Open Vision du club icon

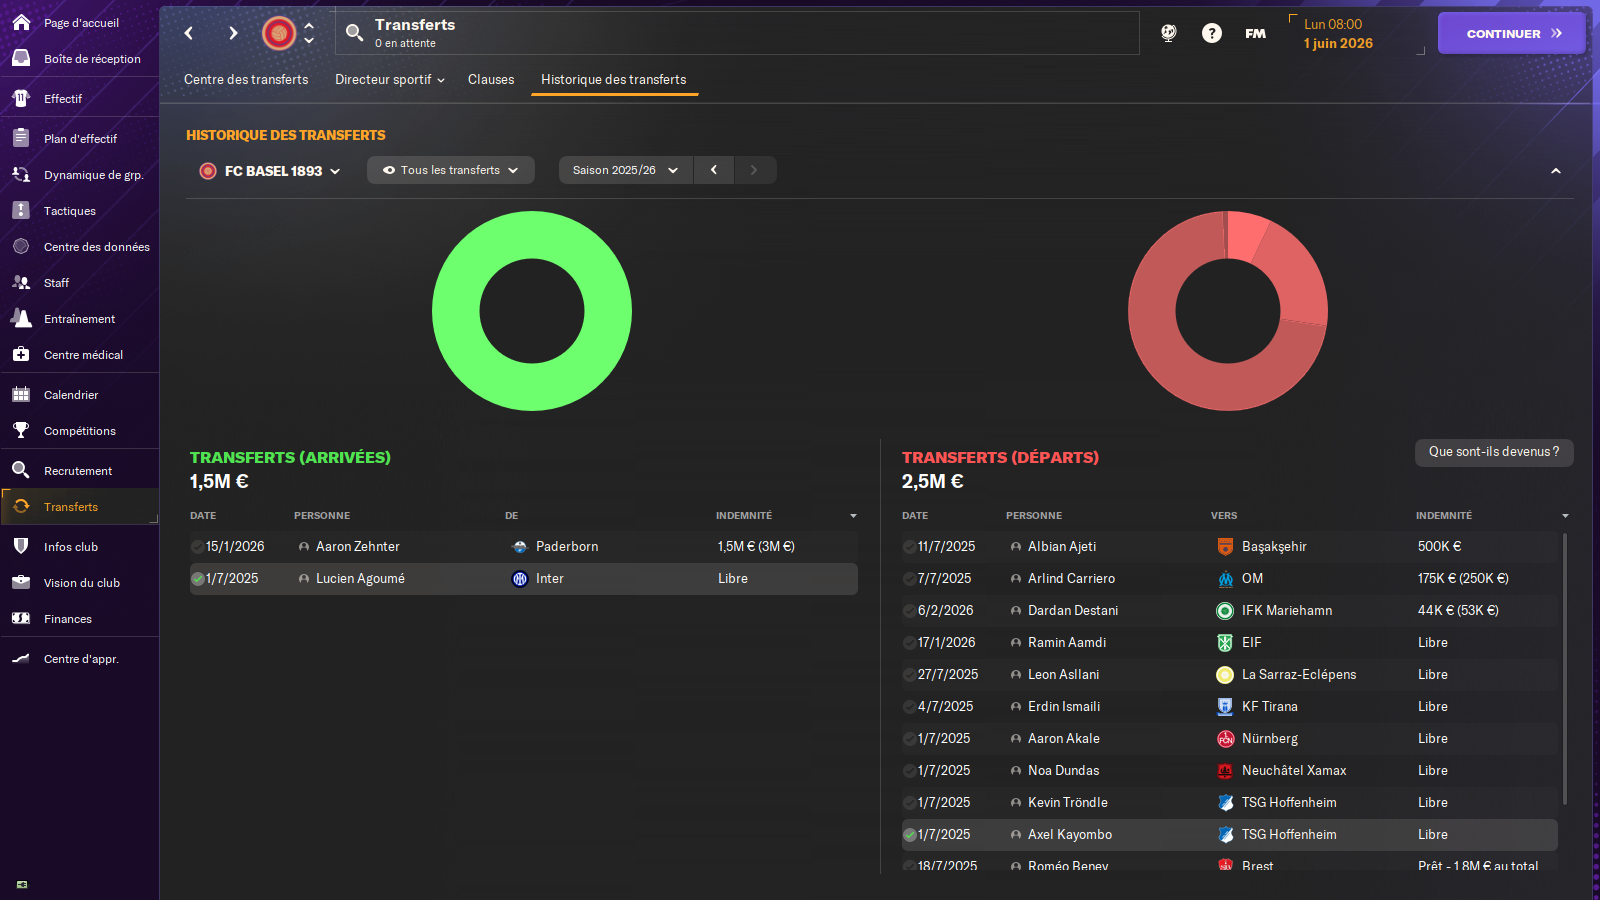click(x=21, y=582)
